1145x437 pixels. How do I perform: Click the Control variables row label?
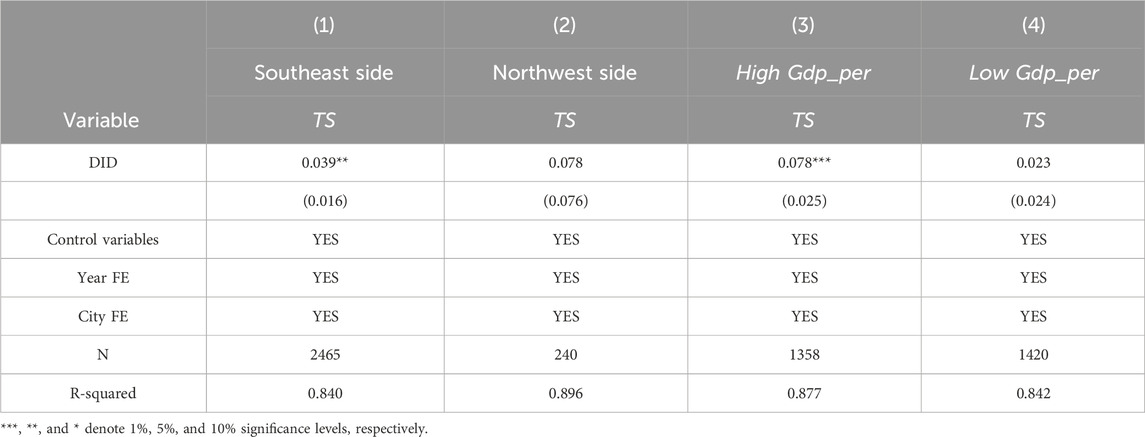(103, 240)
